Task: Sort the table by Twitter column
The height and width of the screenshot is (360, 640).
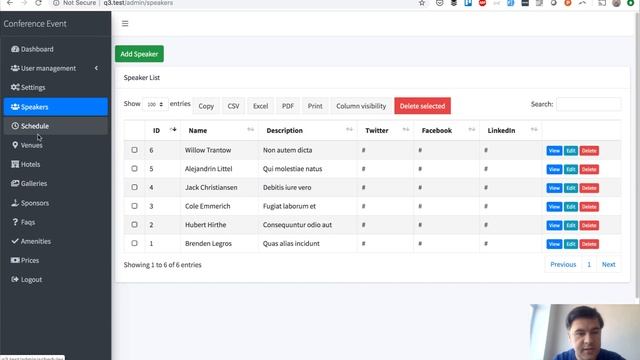Action: pos(385,131)
